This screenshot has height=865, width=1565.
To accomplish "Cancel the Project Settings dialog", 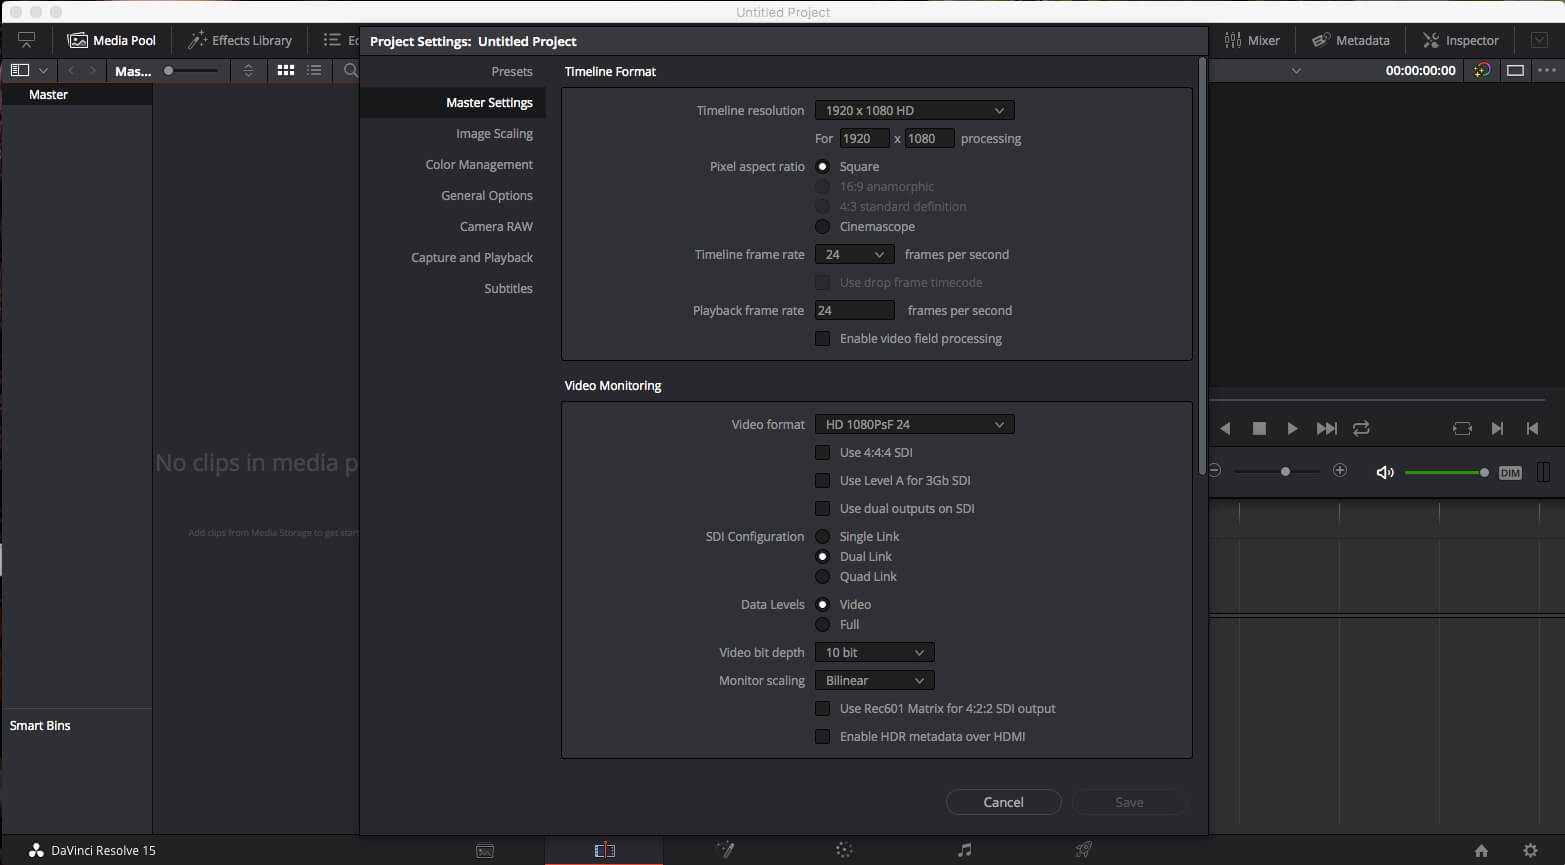I will coord(1003,802).
